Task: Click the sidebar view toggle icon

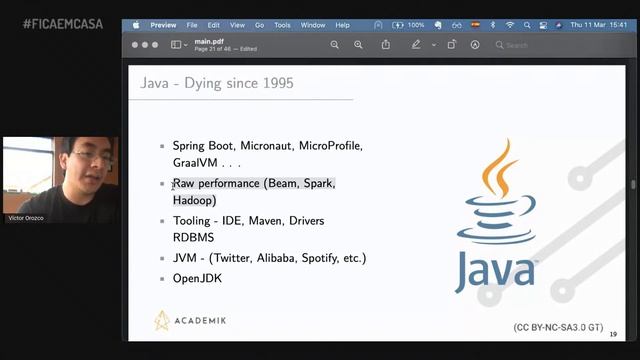Action: tap(176, 45)
